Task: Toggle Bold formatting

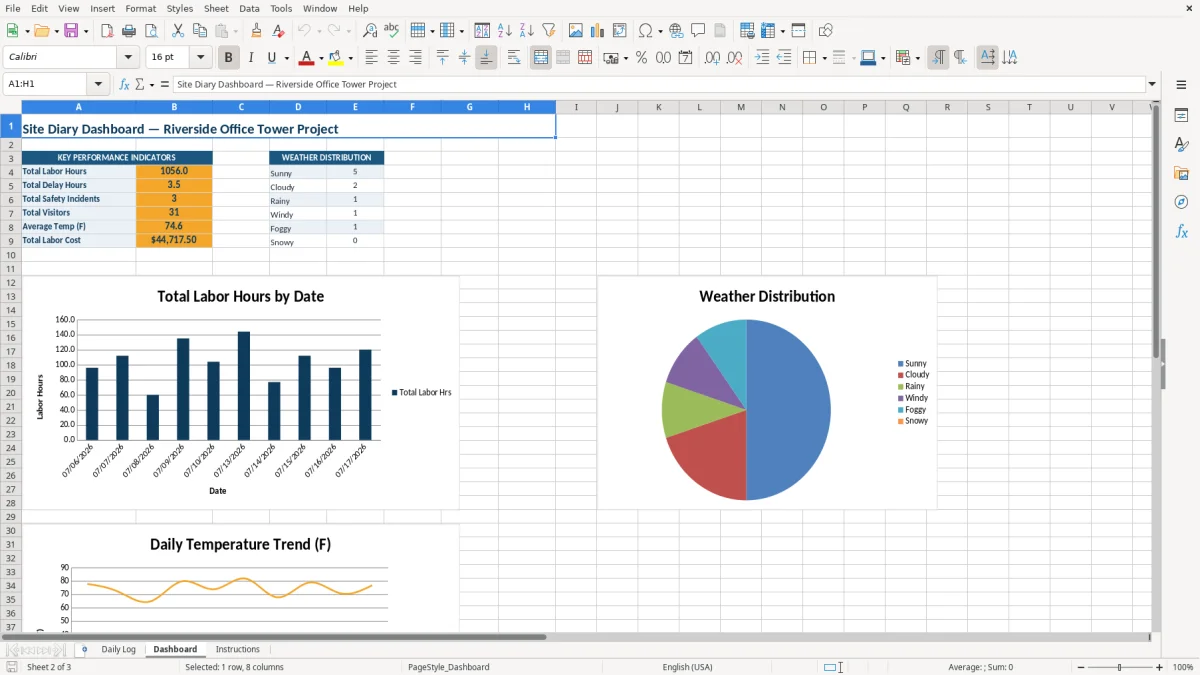Action: pyautogui.click(x=228, y=58)
